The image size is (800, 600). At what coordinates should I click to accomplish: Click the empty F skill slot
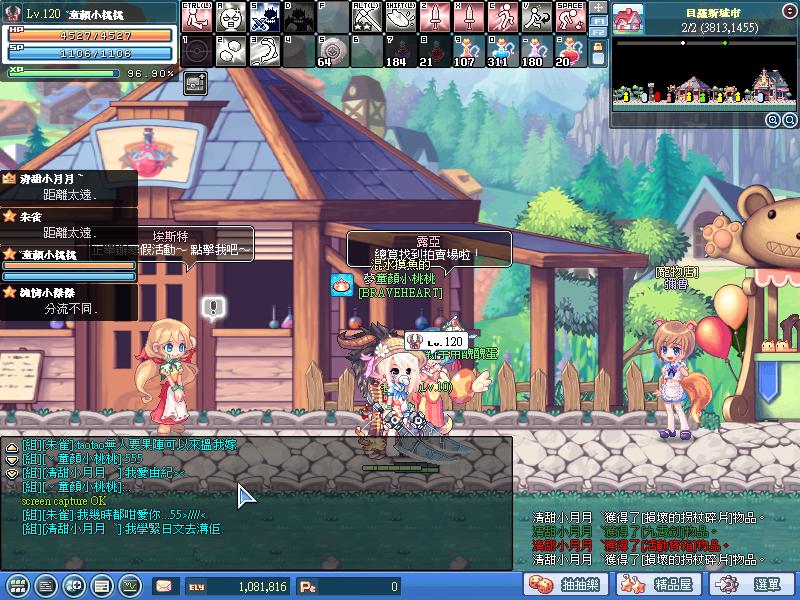point(333,17)
